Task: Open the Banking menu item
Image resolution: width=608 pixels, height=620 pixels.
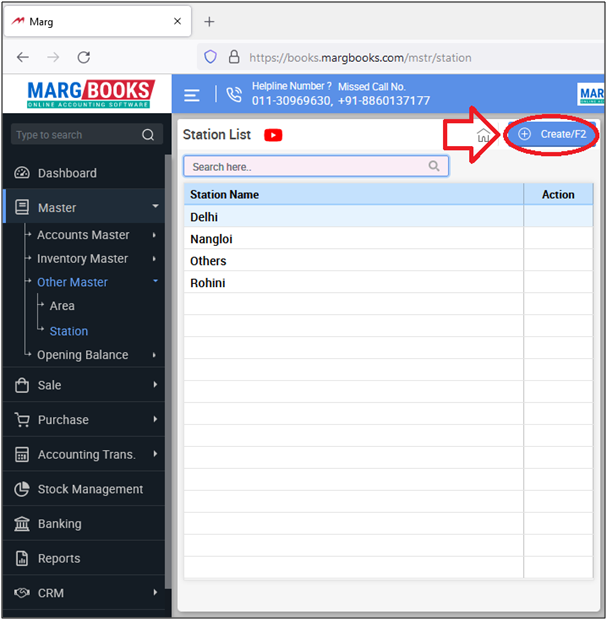Action: (x=84, y=524)
